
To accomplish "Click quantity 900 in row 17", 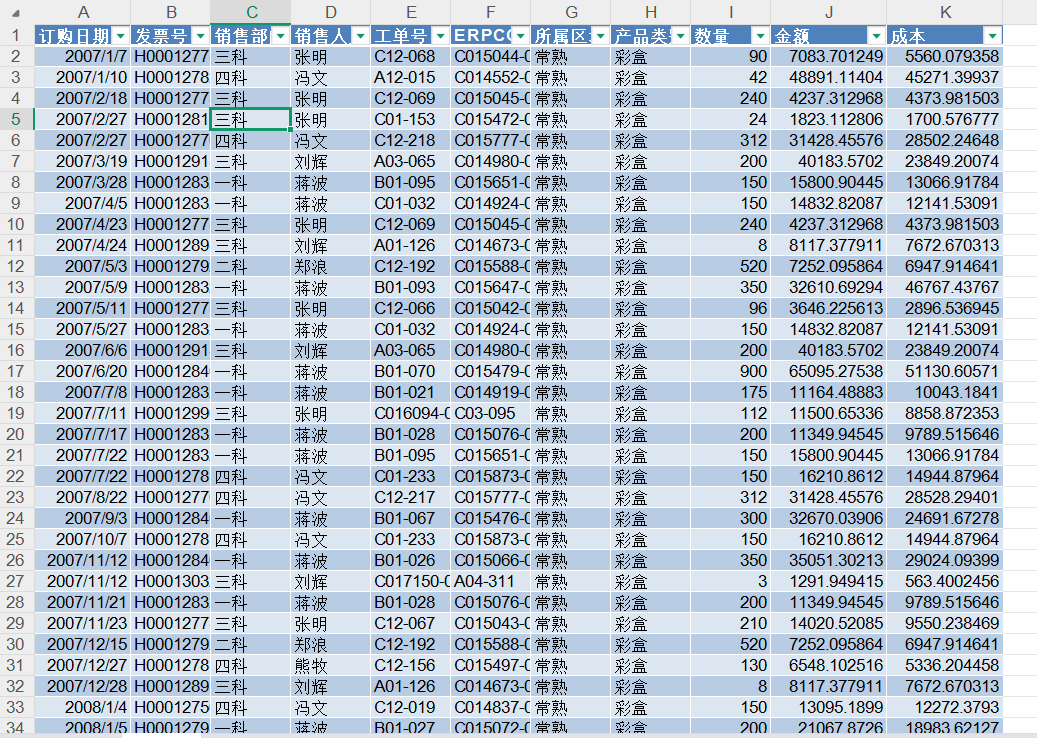I will (731, 372).
